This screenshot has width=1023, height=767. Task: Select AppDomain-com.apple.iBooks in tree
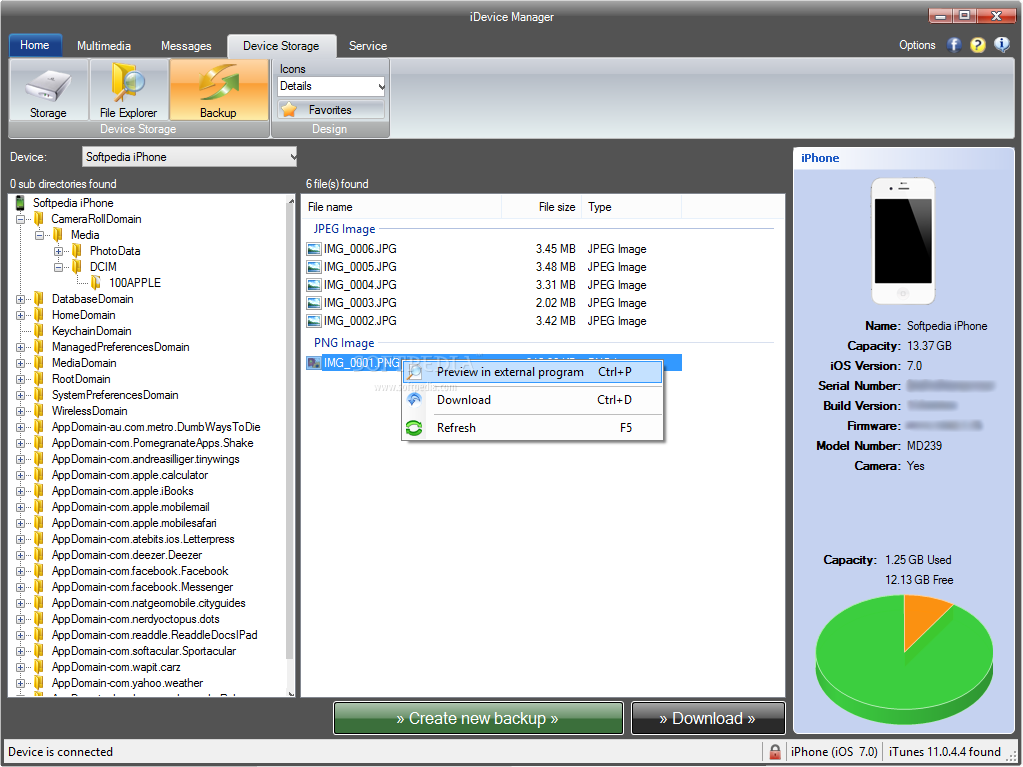[123, 491]
